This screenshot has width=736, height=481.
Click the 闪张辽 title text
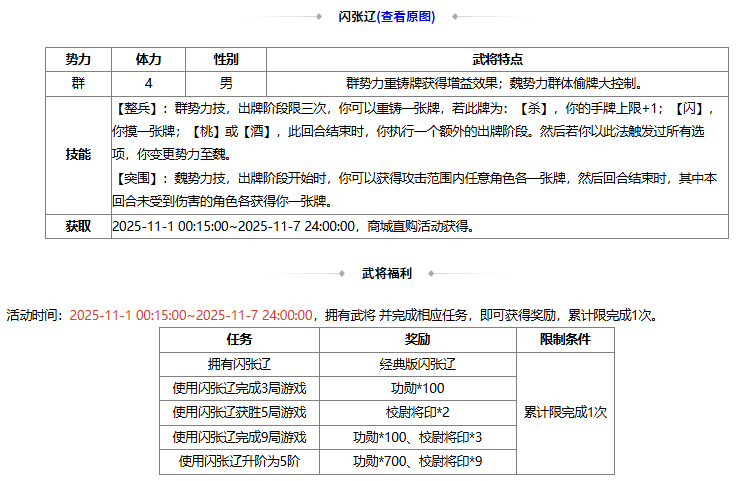357,17
